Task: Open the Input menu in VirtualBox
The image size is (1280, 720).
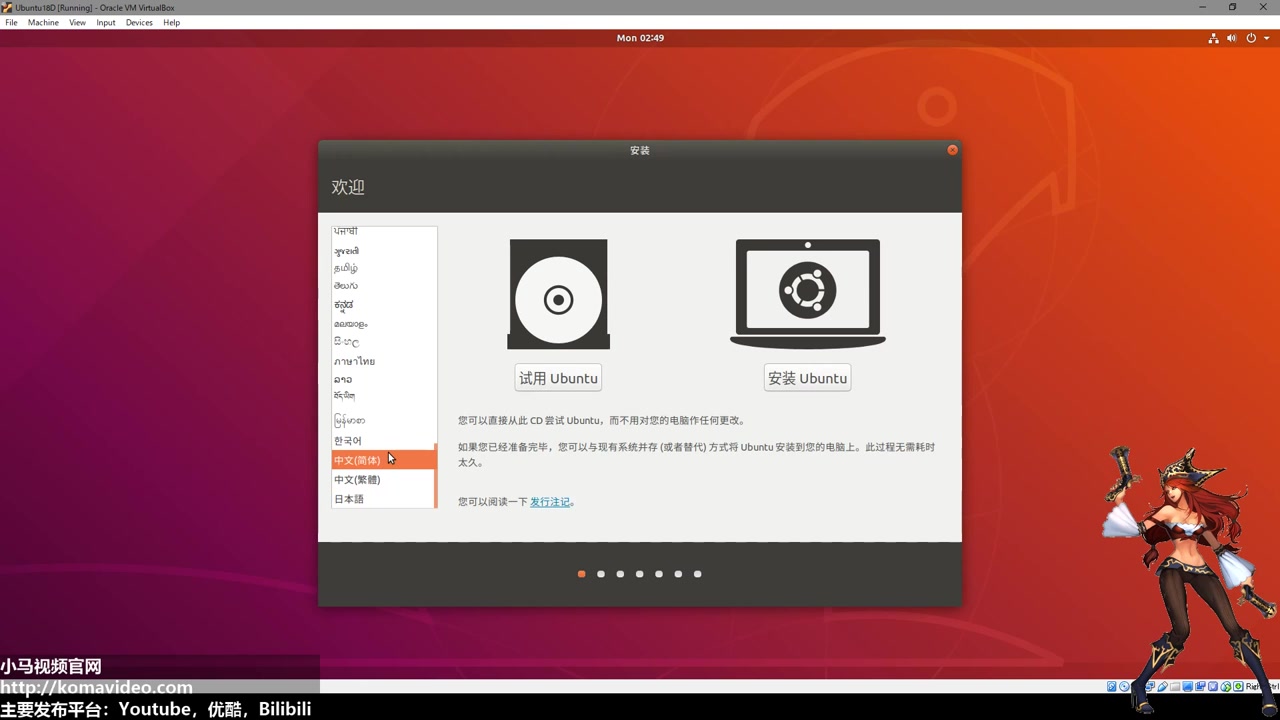Action: point(105,22)
